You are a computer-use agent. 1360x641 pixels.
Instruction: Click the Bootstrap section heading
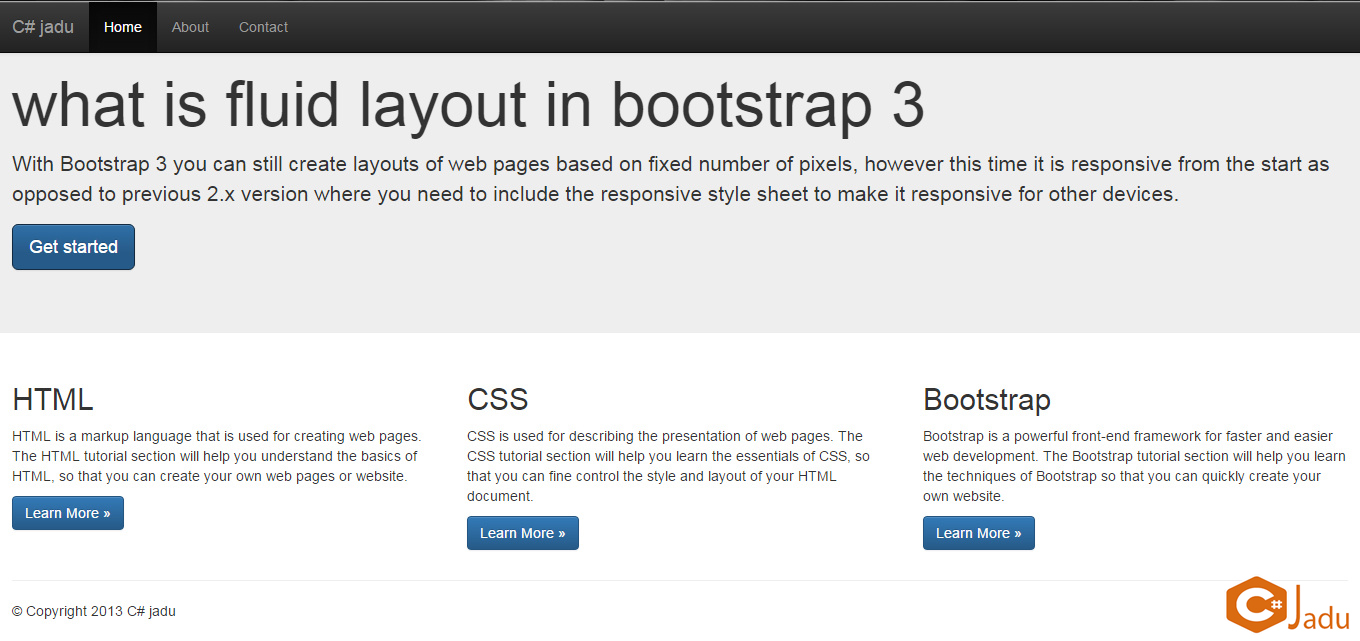click(x=987, y=400)
